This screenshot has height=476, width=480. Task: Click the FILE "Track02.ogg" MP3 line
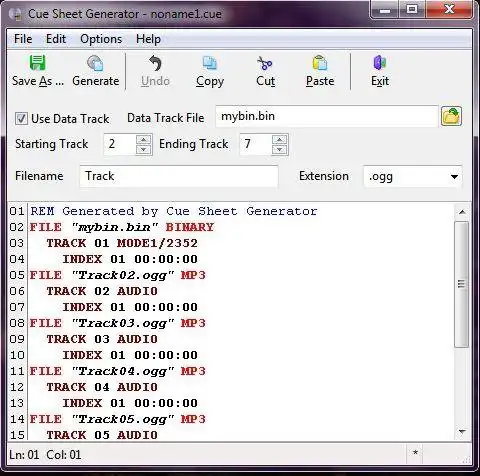tap(118, 275)
